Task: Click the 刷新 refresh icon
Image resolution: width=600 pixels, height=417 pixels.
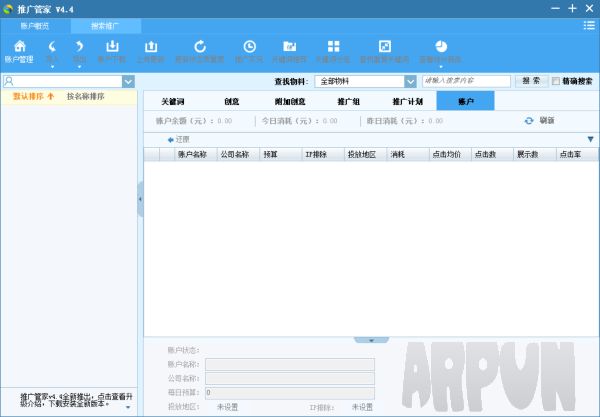Action: coord(529,121)
